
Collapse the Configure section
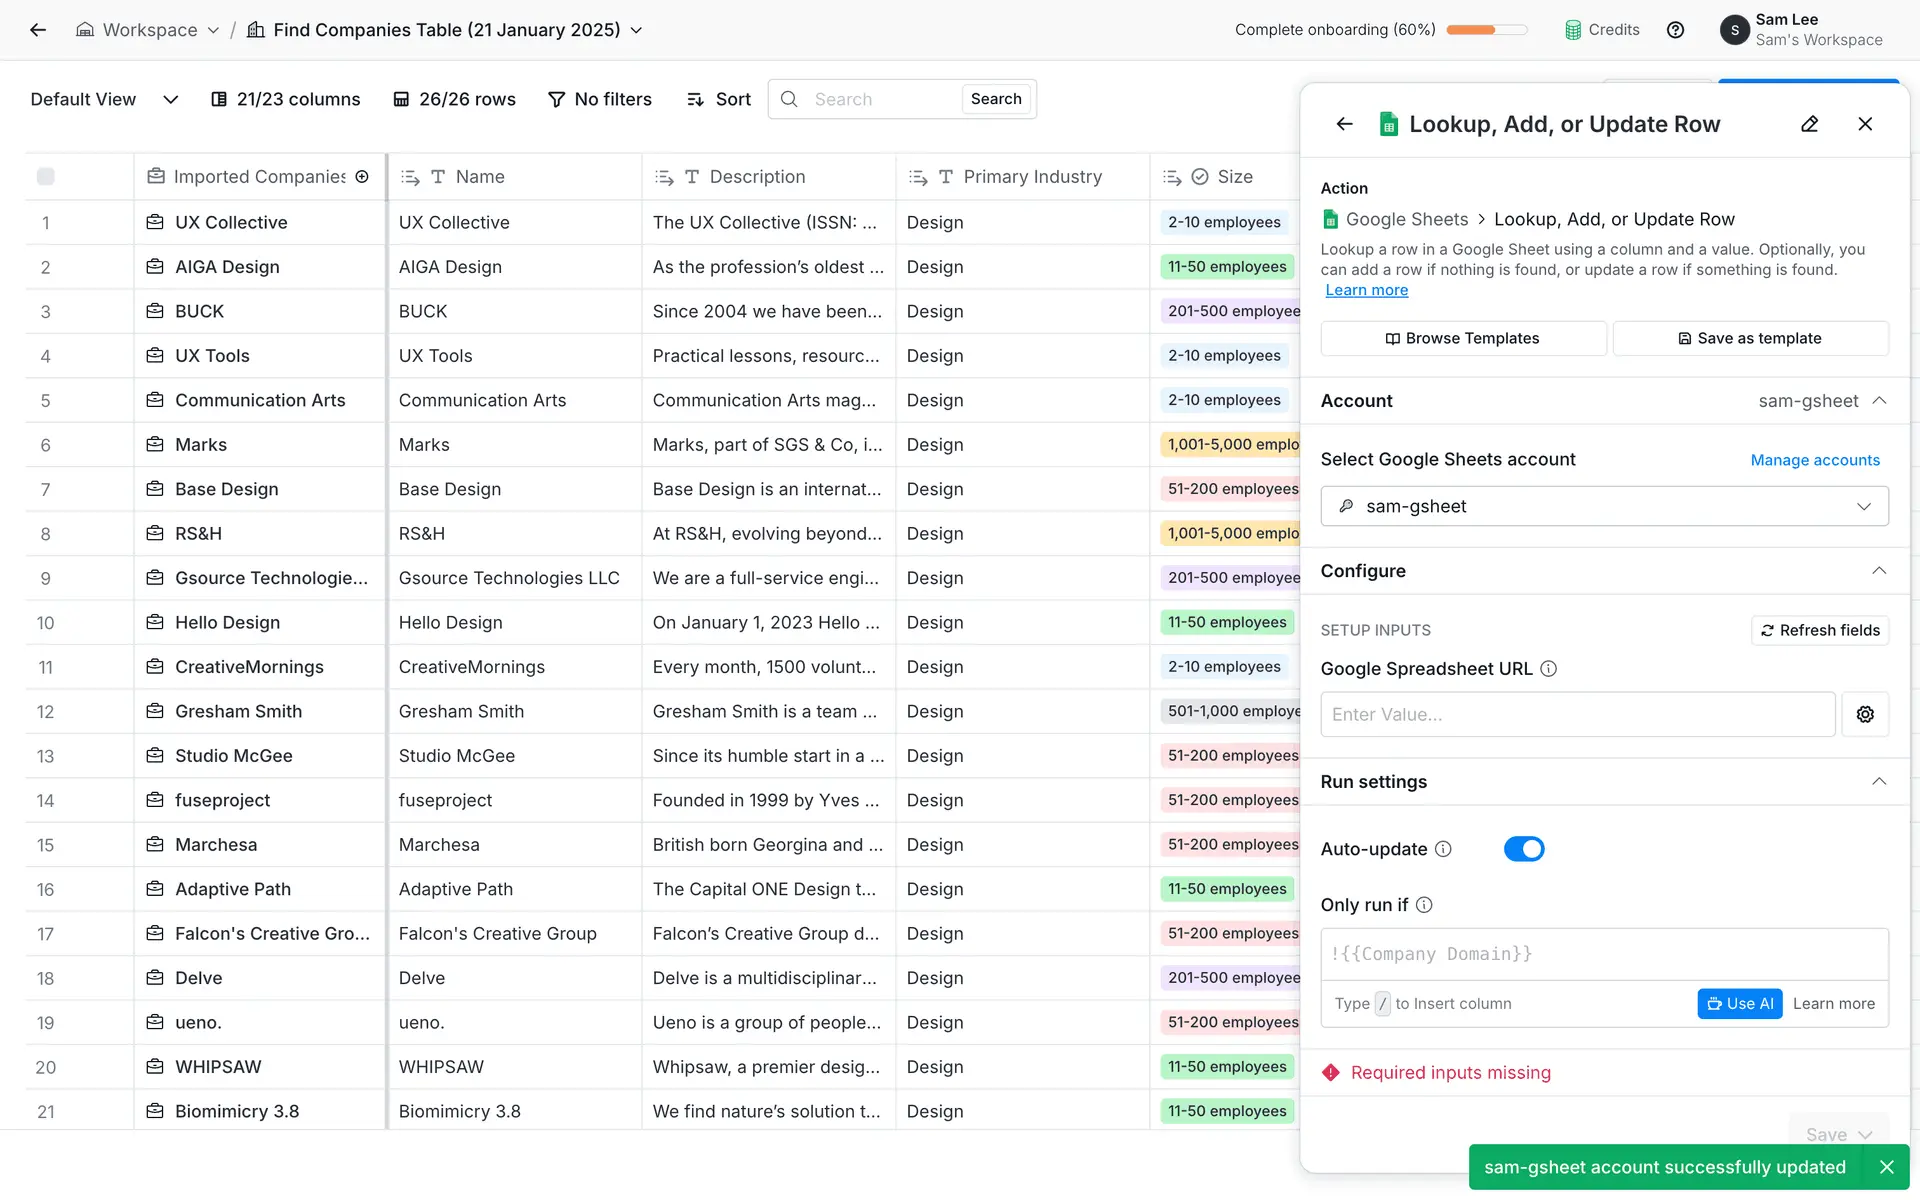click(x=1878, y=571)
